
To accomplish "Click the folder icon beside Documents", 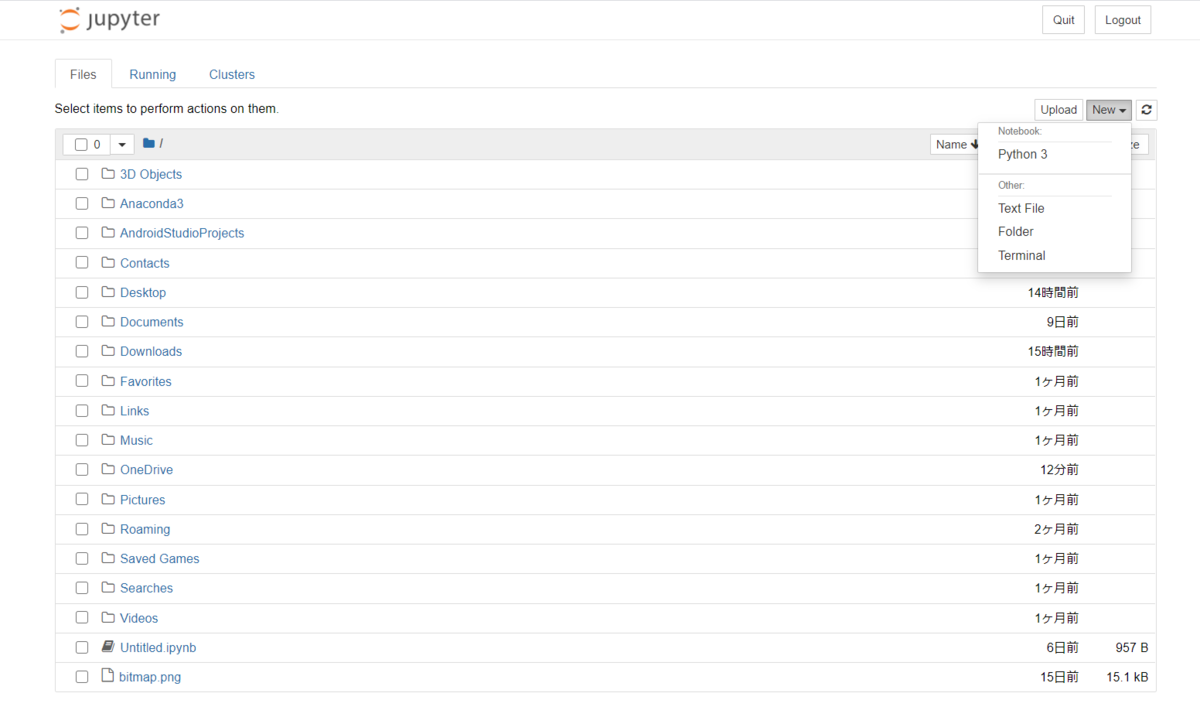I will tap(108, 322).
